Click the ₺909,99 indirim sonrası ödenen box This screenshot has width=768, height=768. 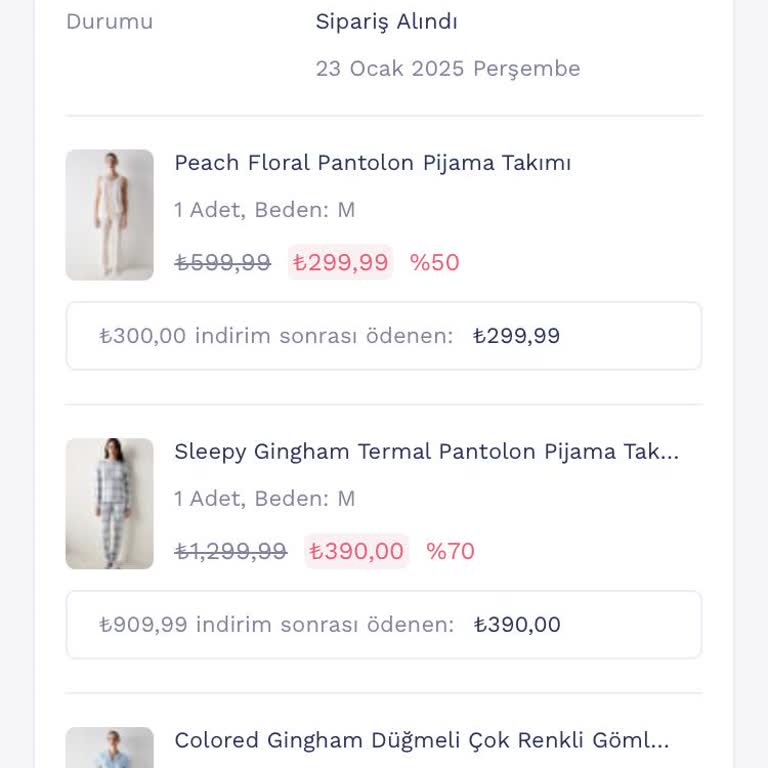(384, 625)
